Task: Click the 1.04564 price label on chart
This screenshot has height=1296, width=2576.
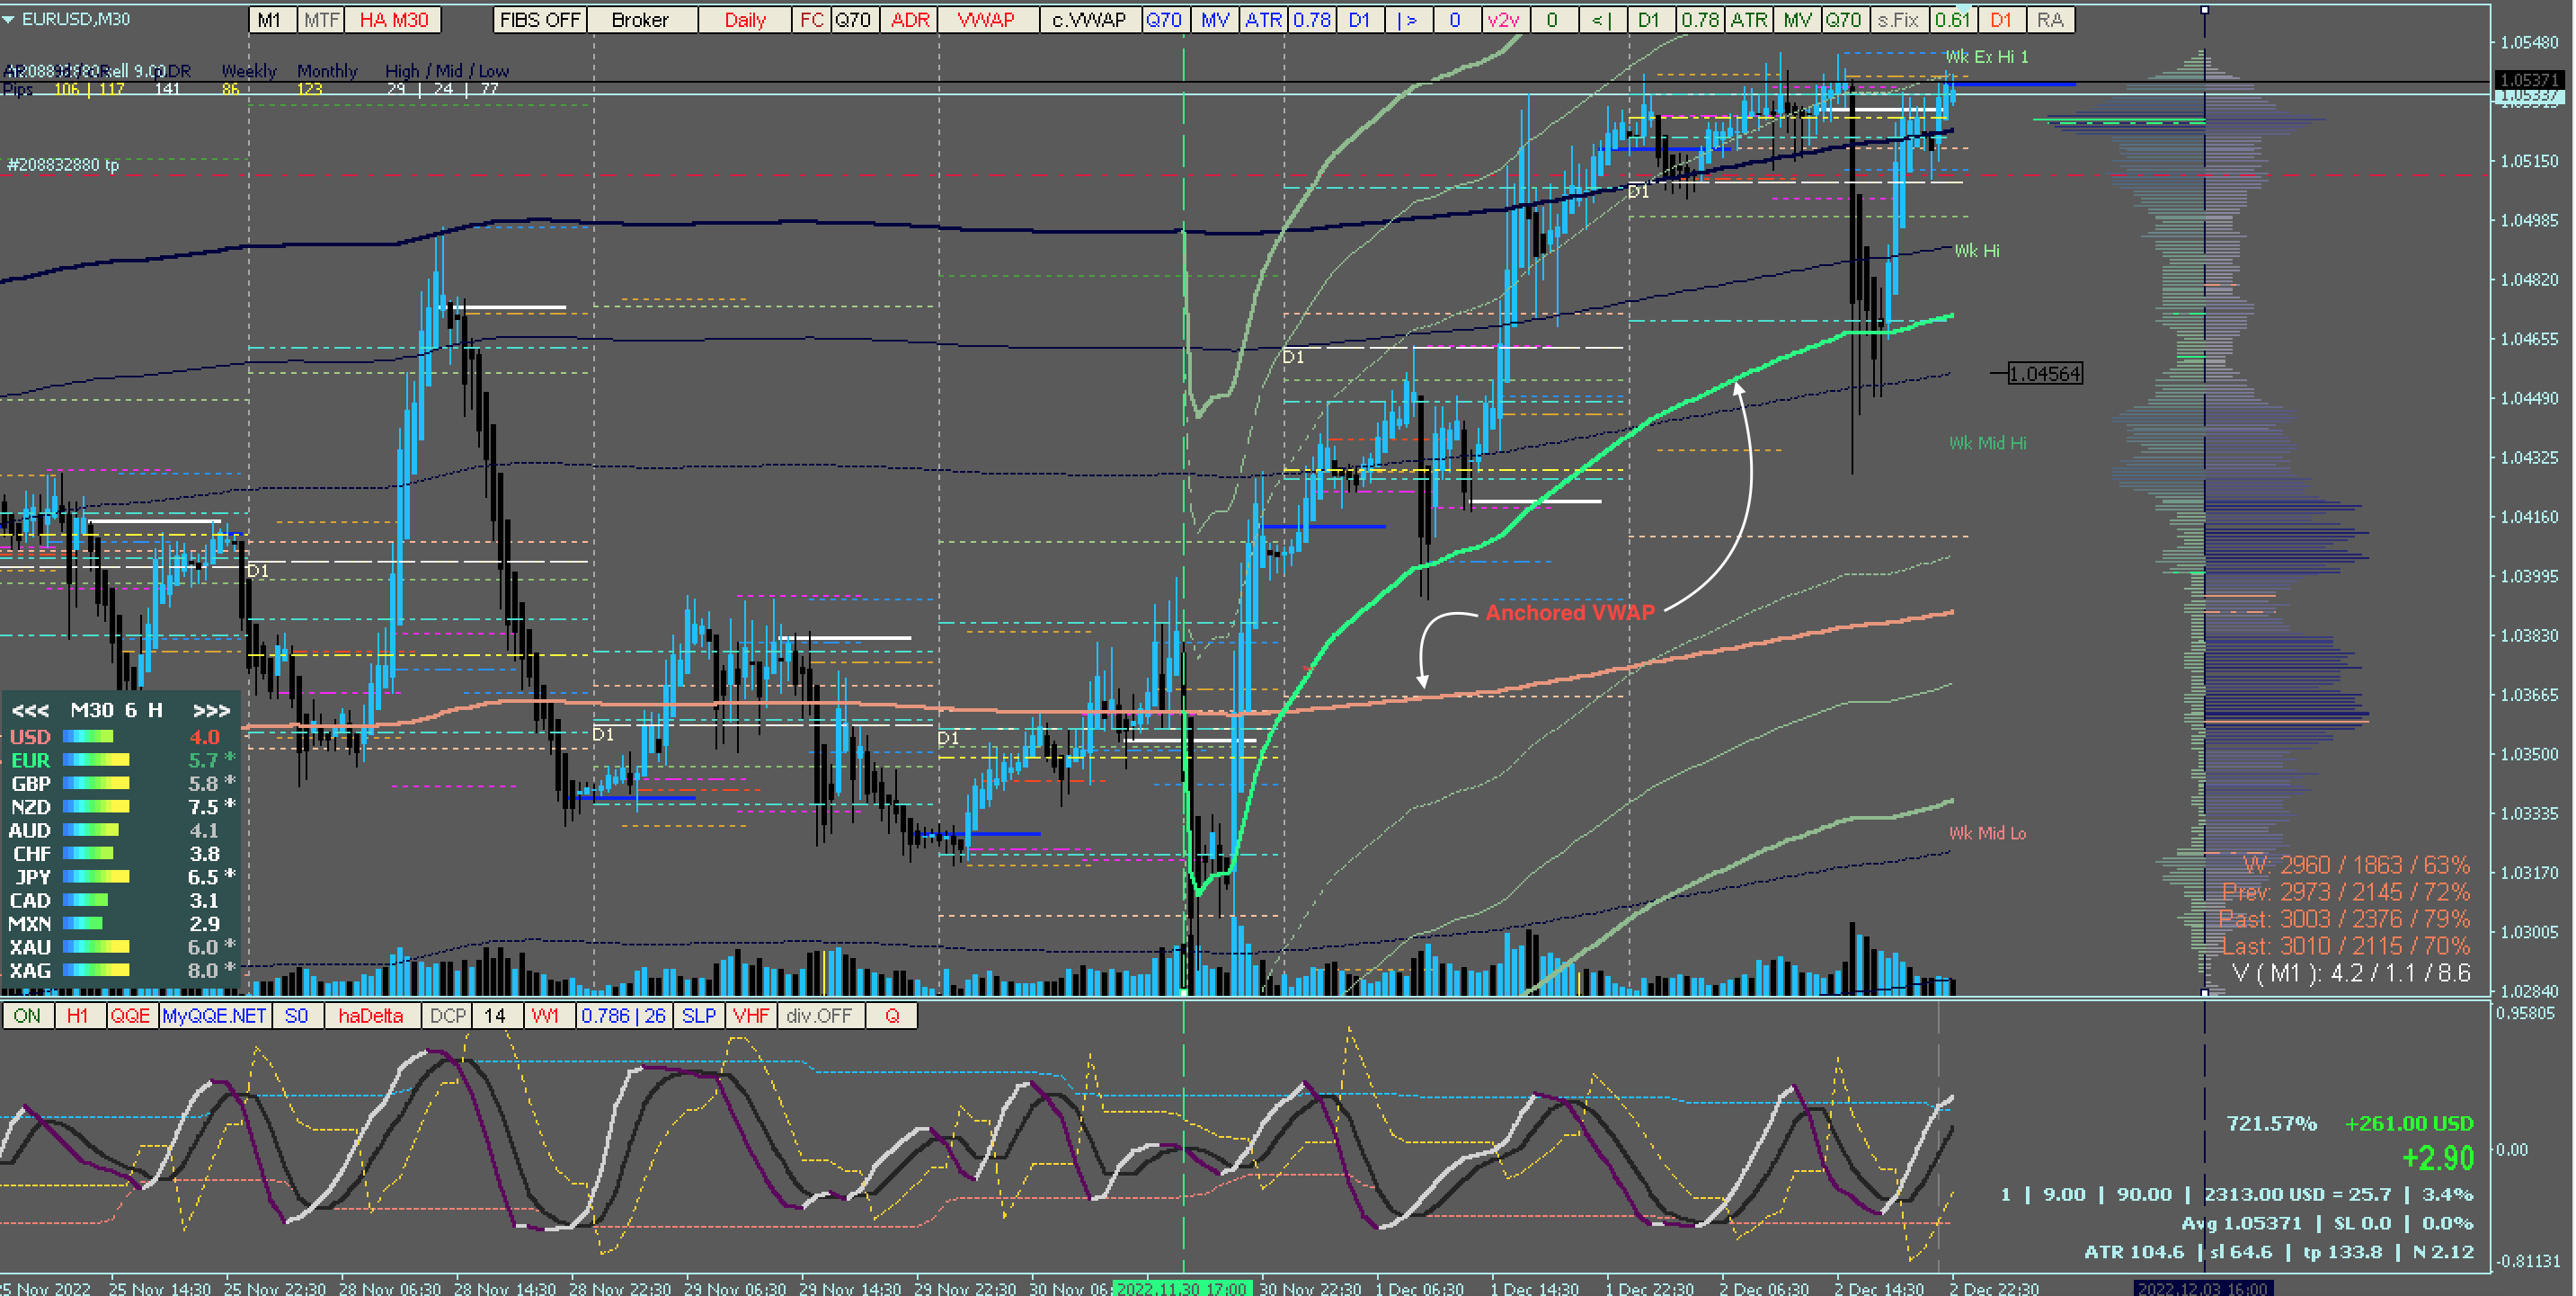Action: [x=2044, y=374]
